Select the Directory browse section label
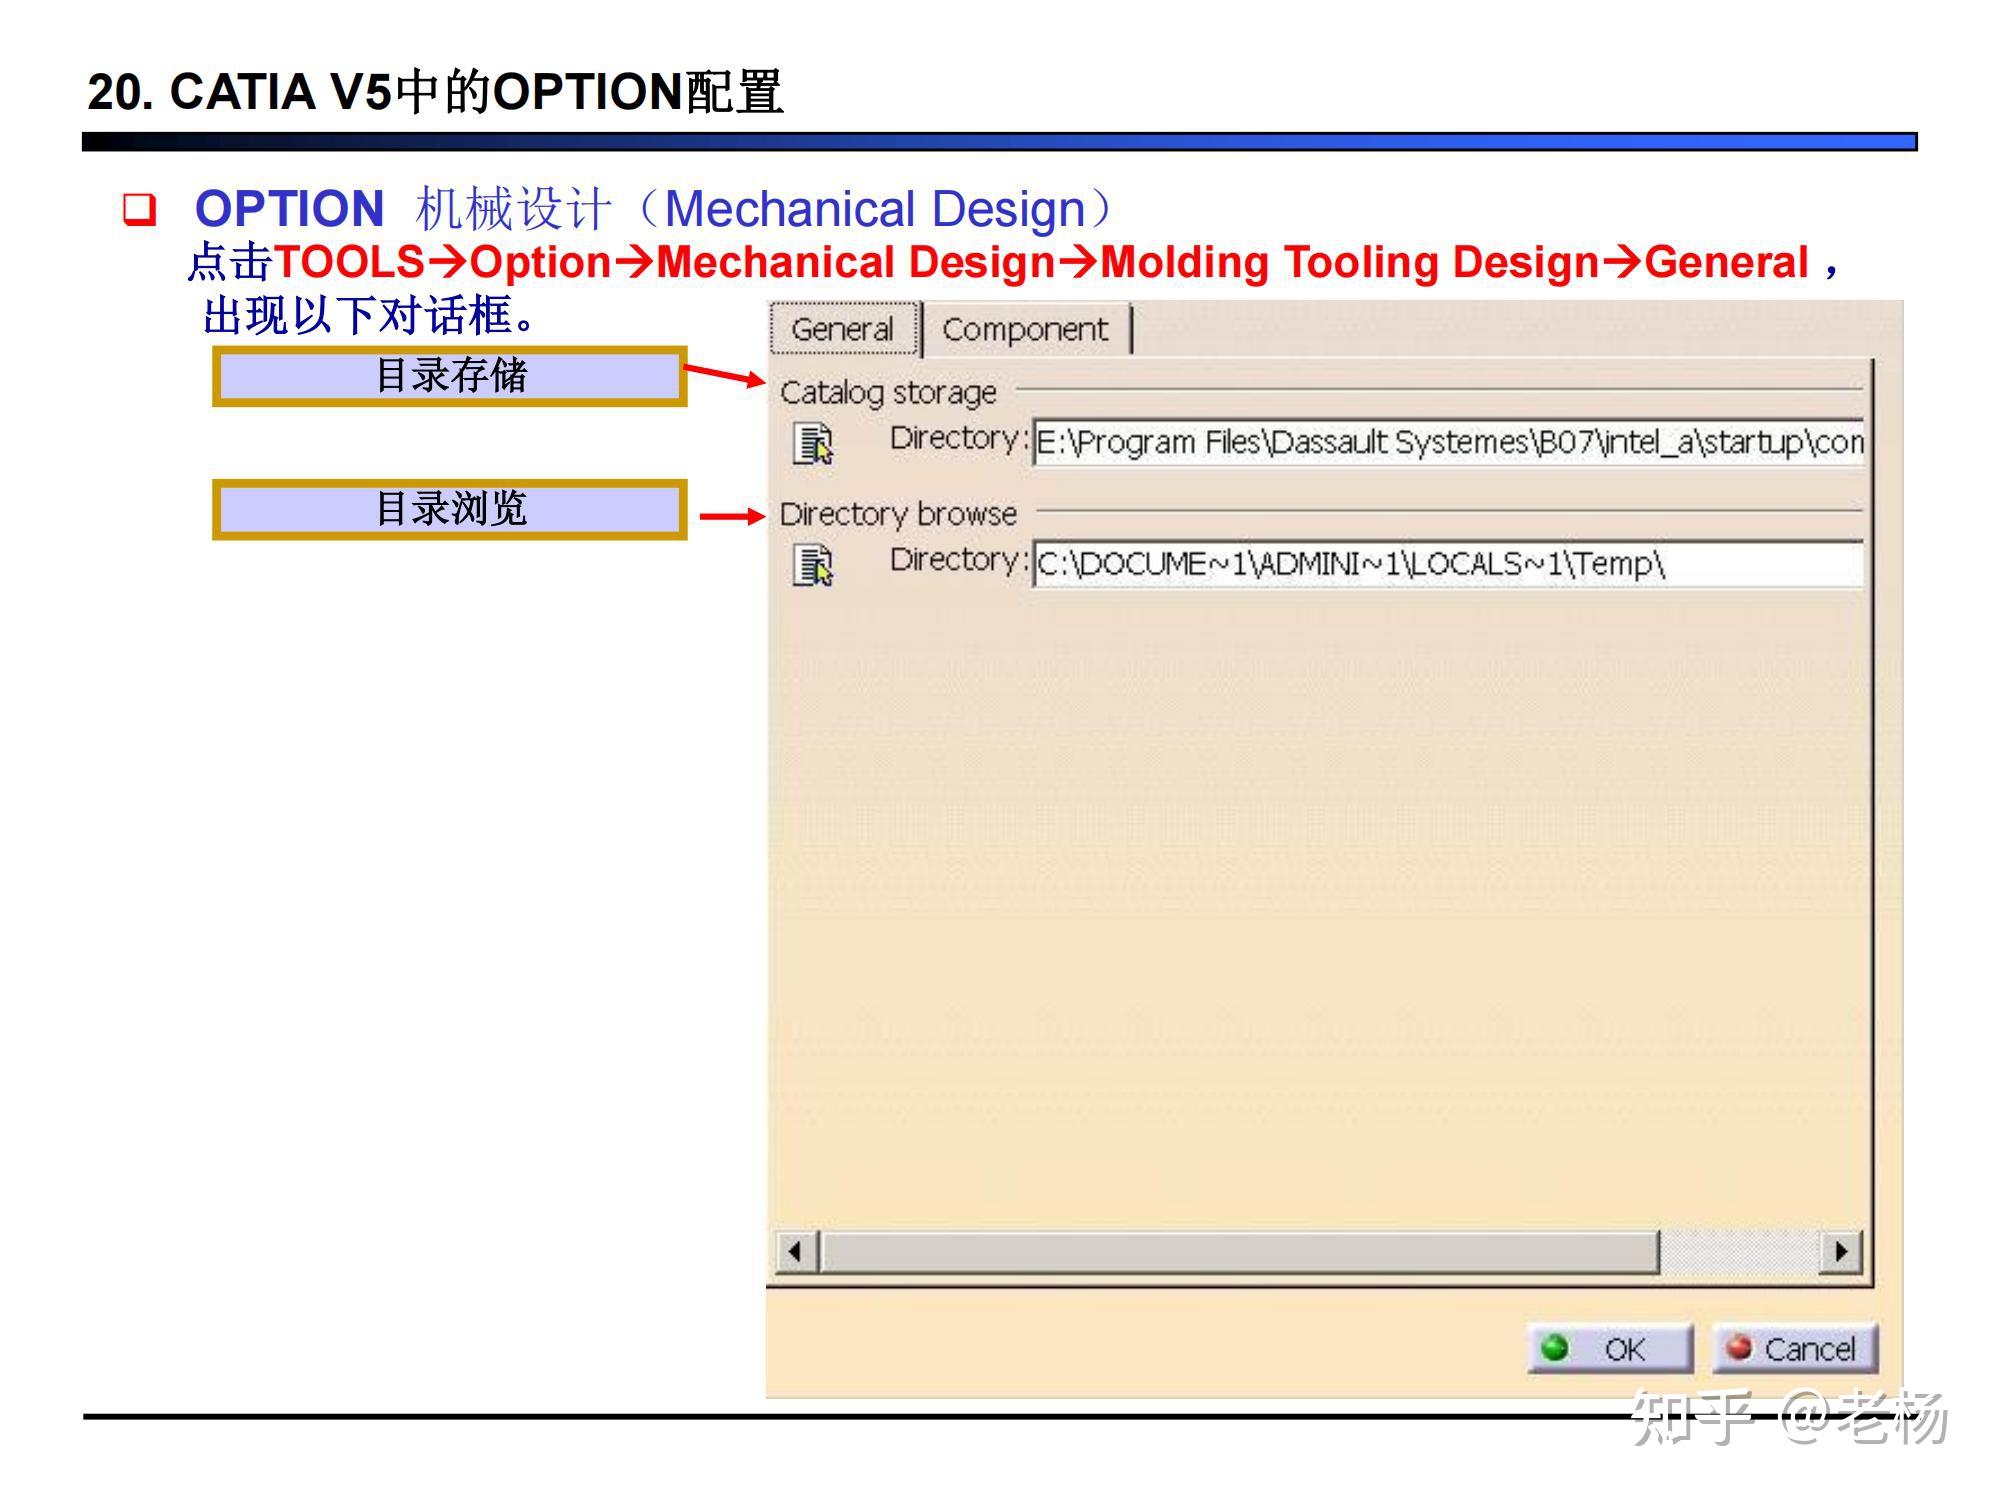The height and width of the screenshot is (1500, 2000). 898,514
